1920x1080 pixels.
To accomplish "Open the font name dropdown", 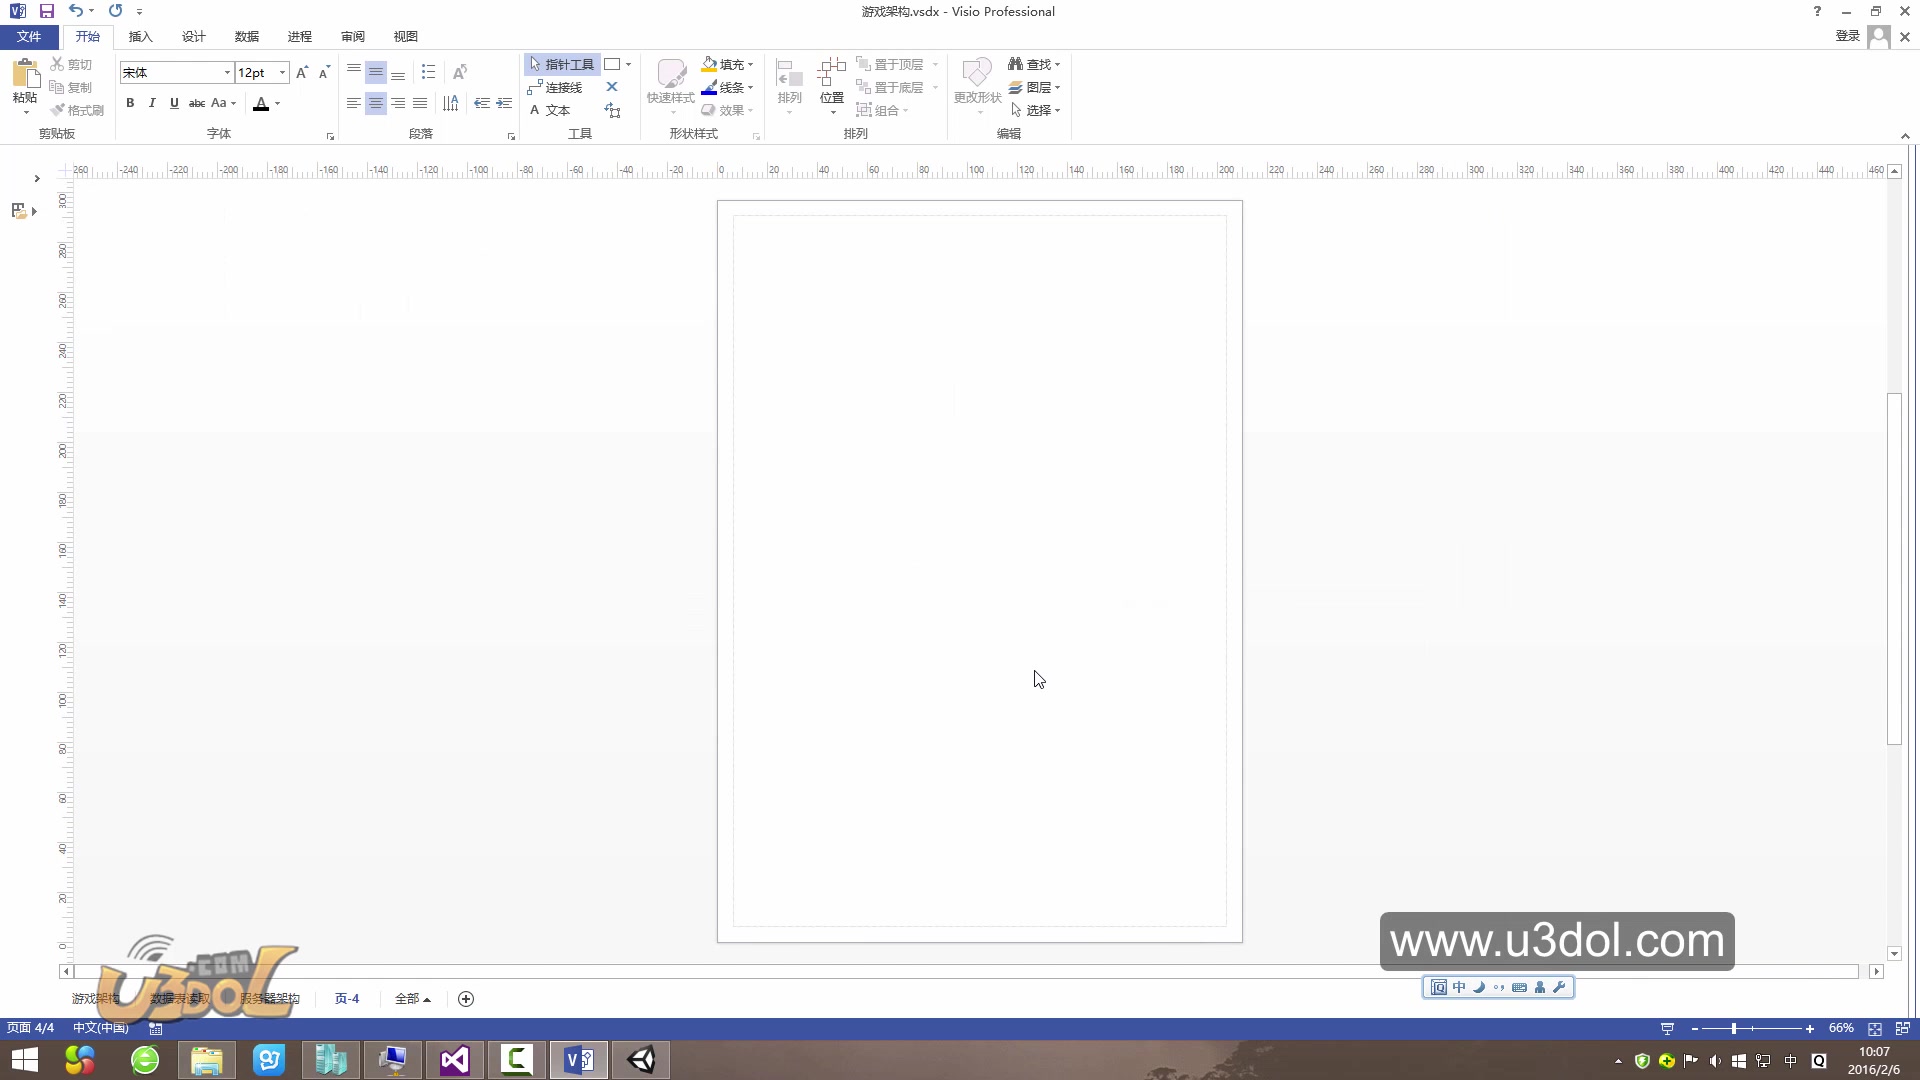I will (x=227, y=73).
